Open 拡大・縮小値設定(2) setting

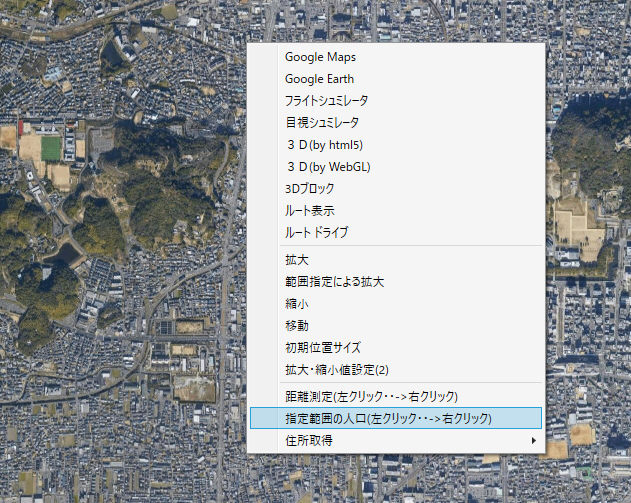335,370
